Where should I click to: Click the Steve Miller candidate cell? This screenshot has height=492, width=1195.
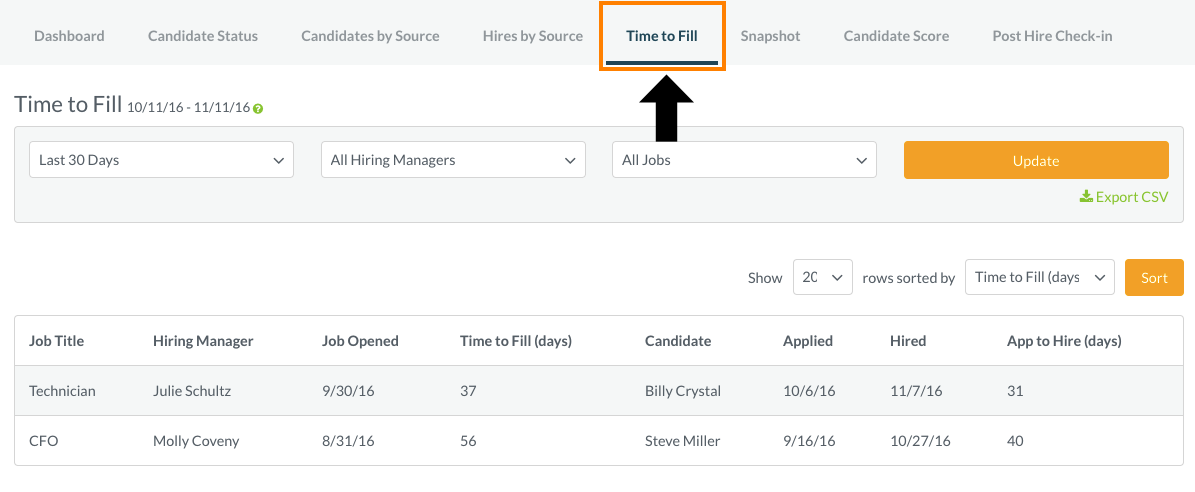(682, 440)
